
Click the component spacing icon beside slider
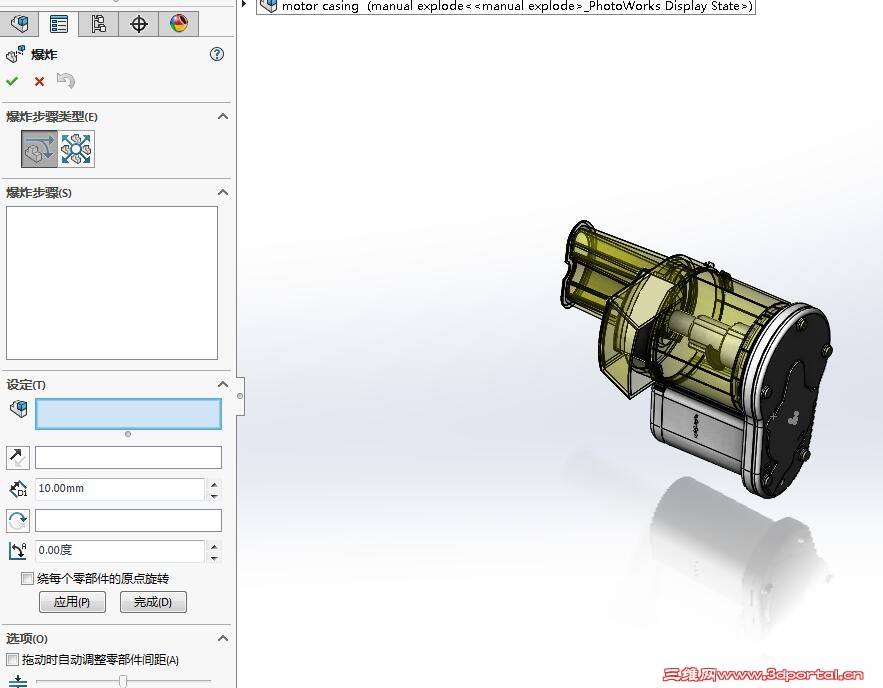click(18, 681)
